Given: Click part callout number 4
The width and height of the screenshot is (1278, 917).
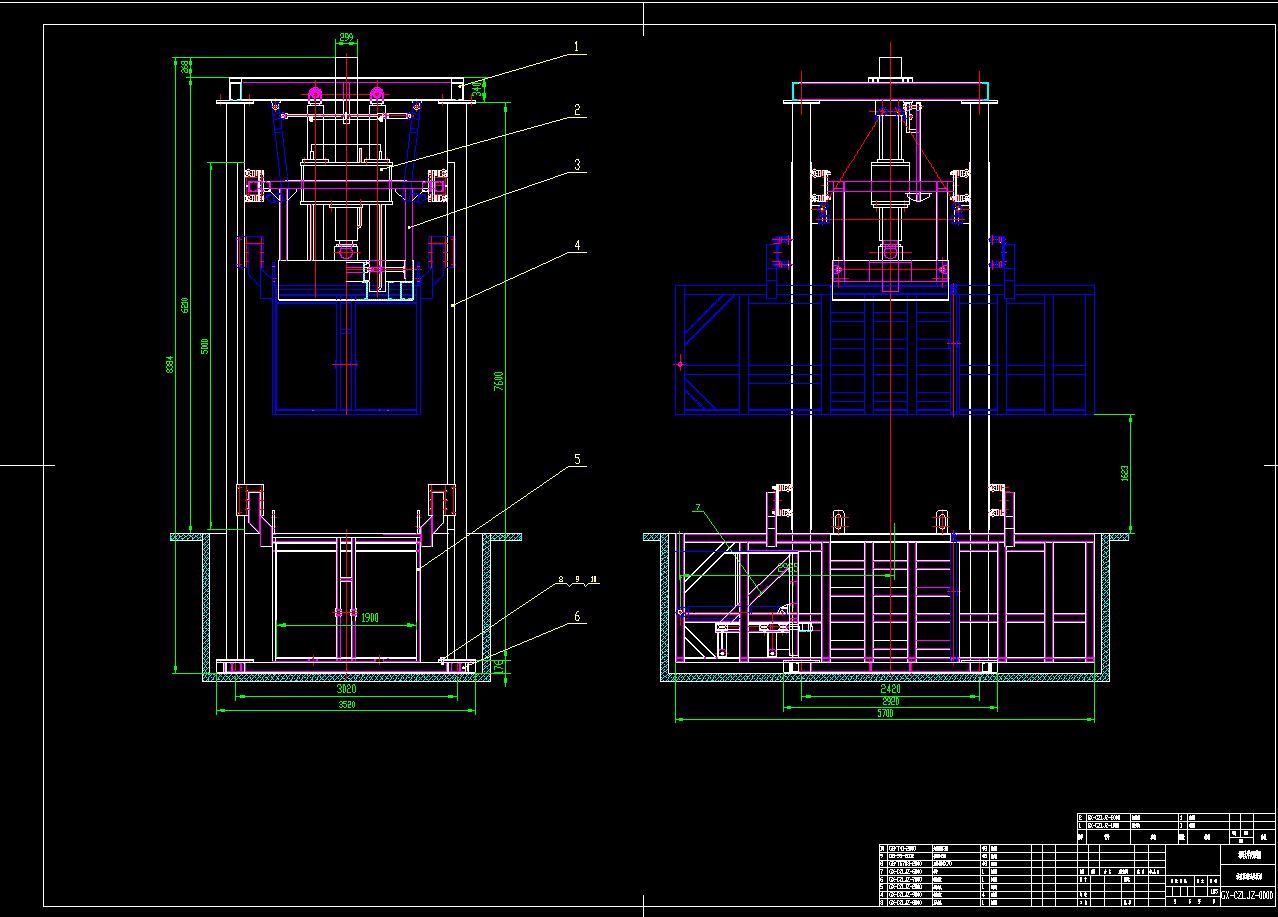Looking at the screenshot, I should 576,243.
